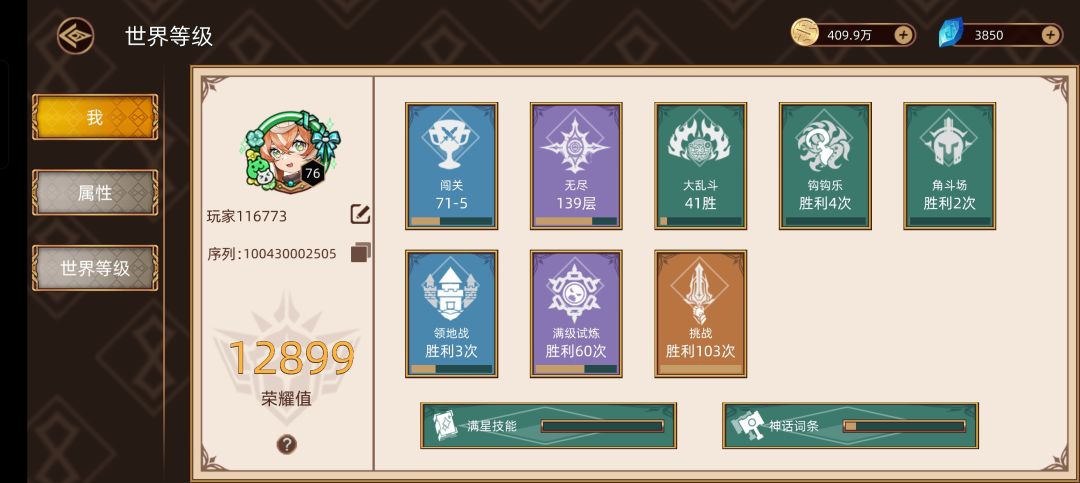The height and width of the screenshot is (483, 1080).
Task: Open the 角斗场 helmet card
Action: point(950,166)
